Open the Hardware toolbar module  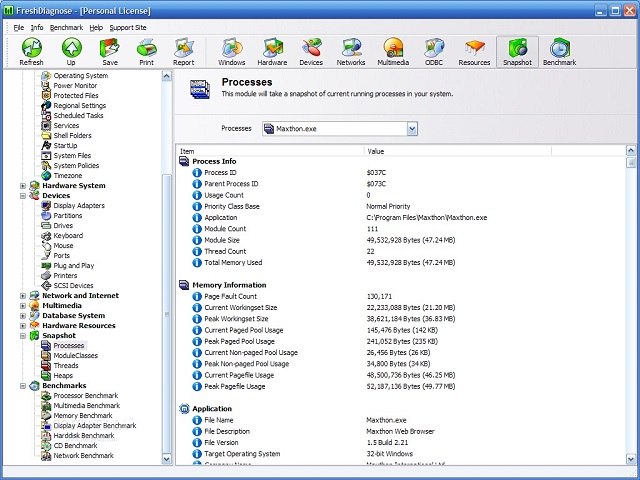click(x=272, y=51)
